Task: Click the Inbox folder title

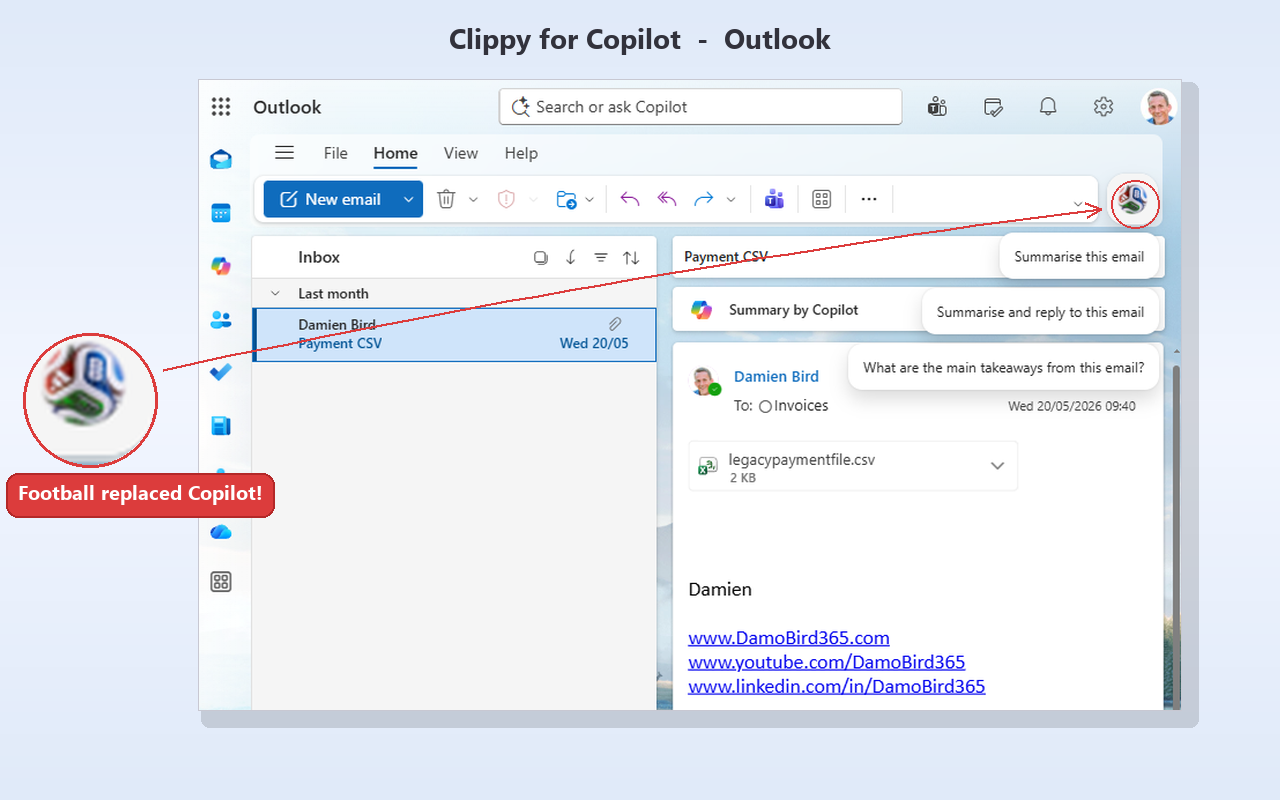Action: tap(319, 257)
